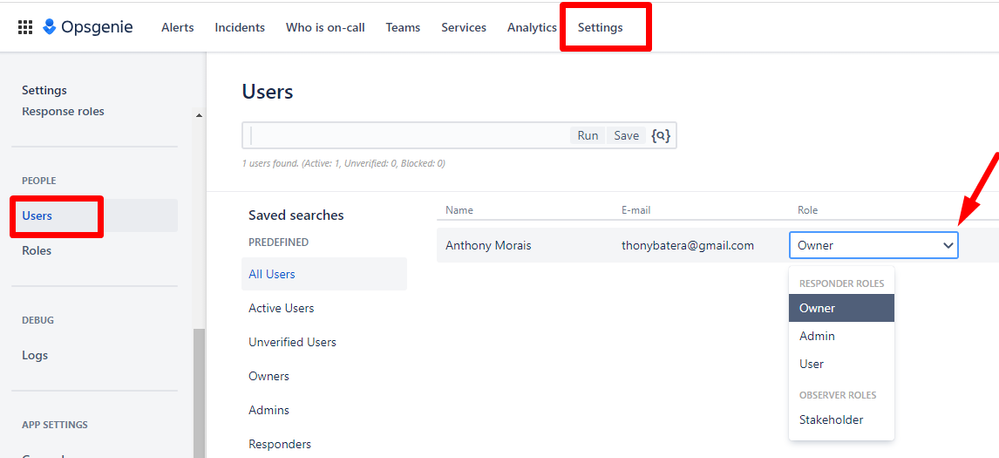Image resolution: width=999 pixels, height=458 pixels.
Task: Go to the Incidents tab
Action: tap(240, 27)
